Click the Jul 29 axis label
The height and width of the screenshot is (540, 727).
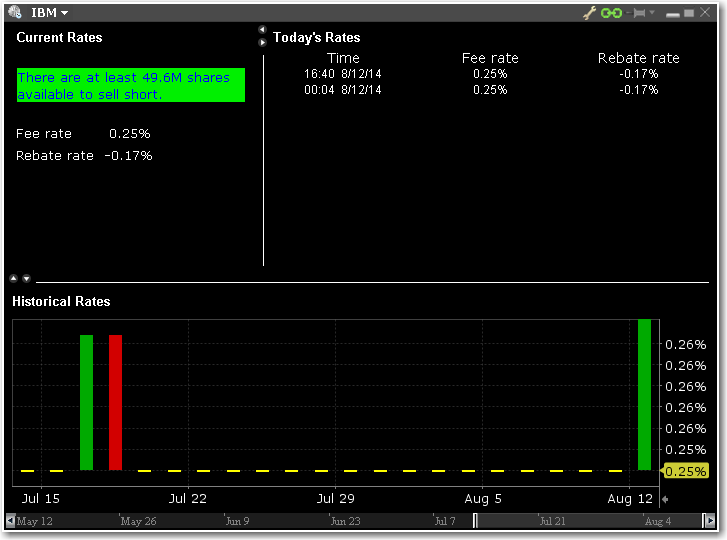pos(336,499)
